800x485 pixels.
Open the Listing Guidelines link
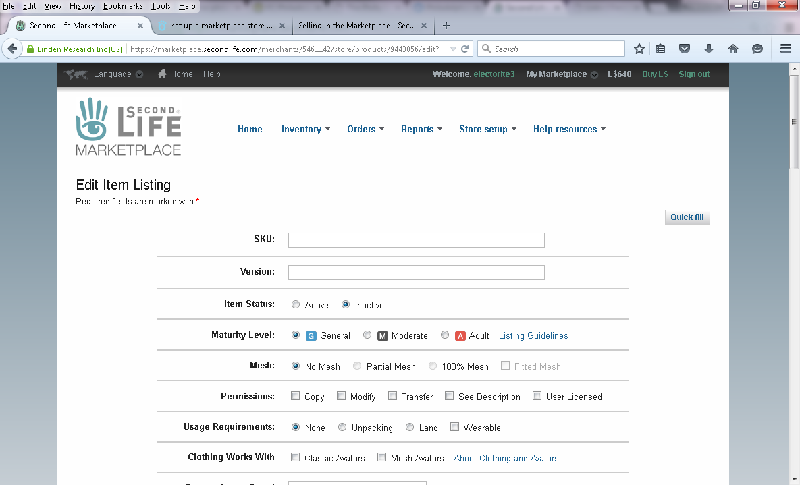pos(534,336)
